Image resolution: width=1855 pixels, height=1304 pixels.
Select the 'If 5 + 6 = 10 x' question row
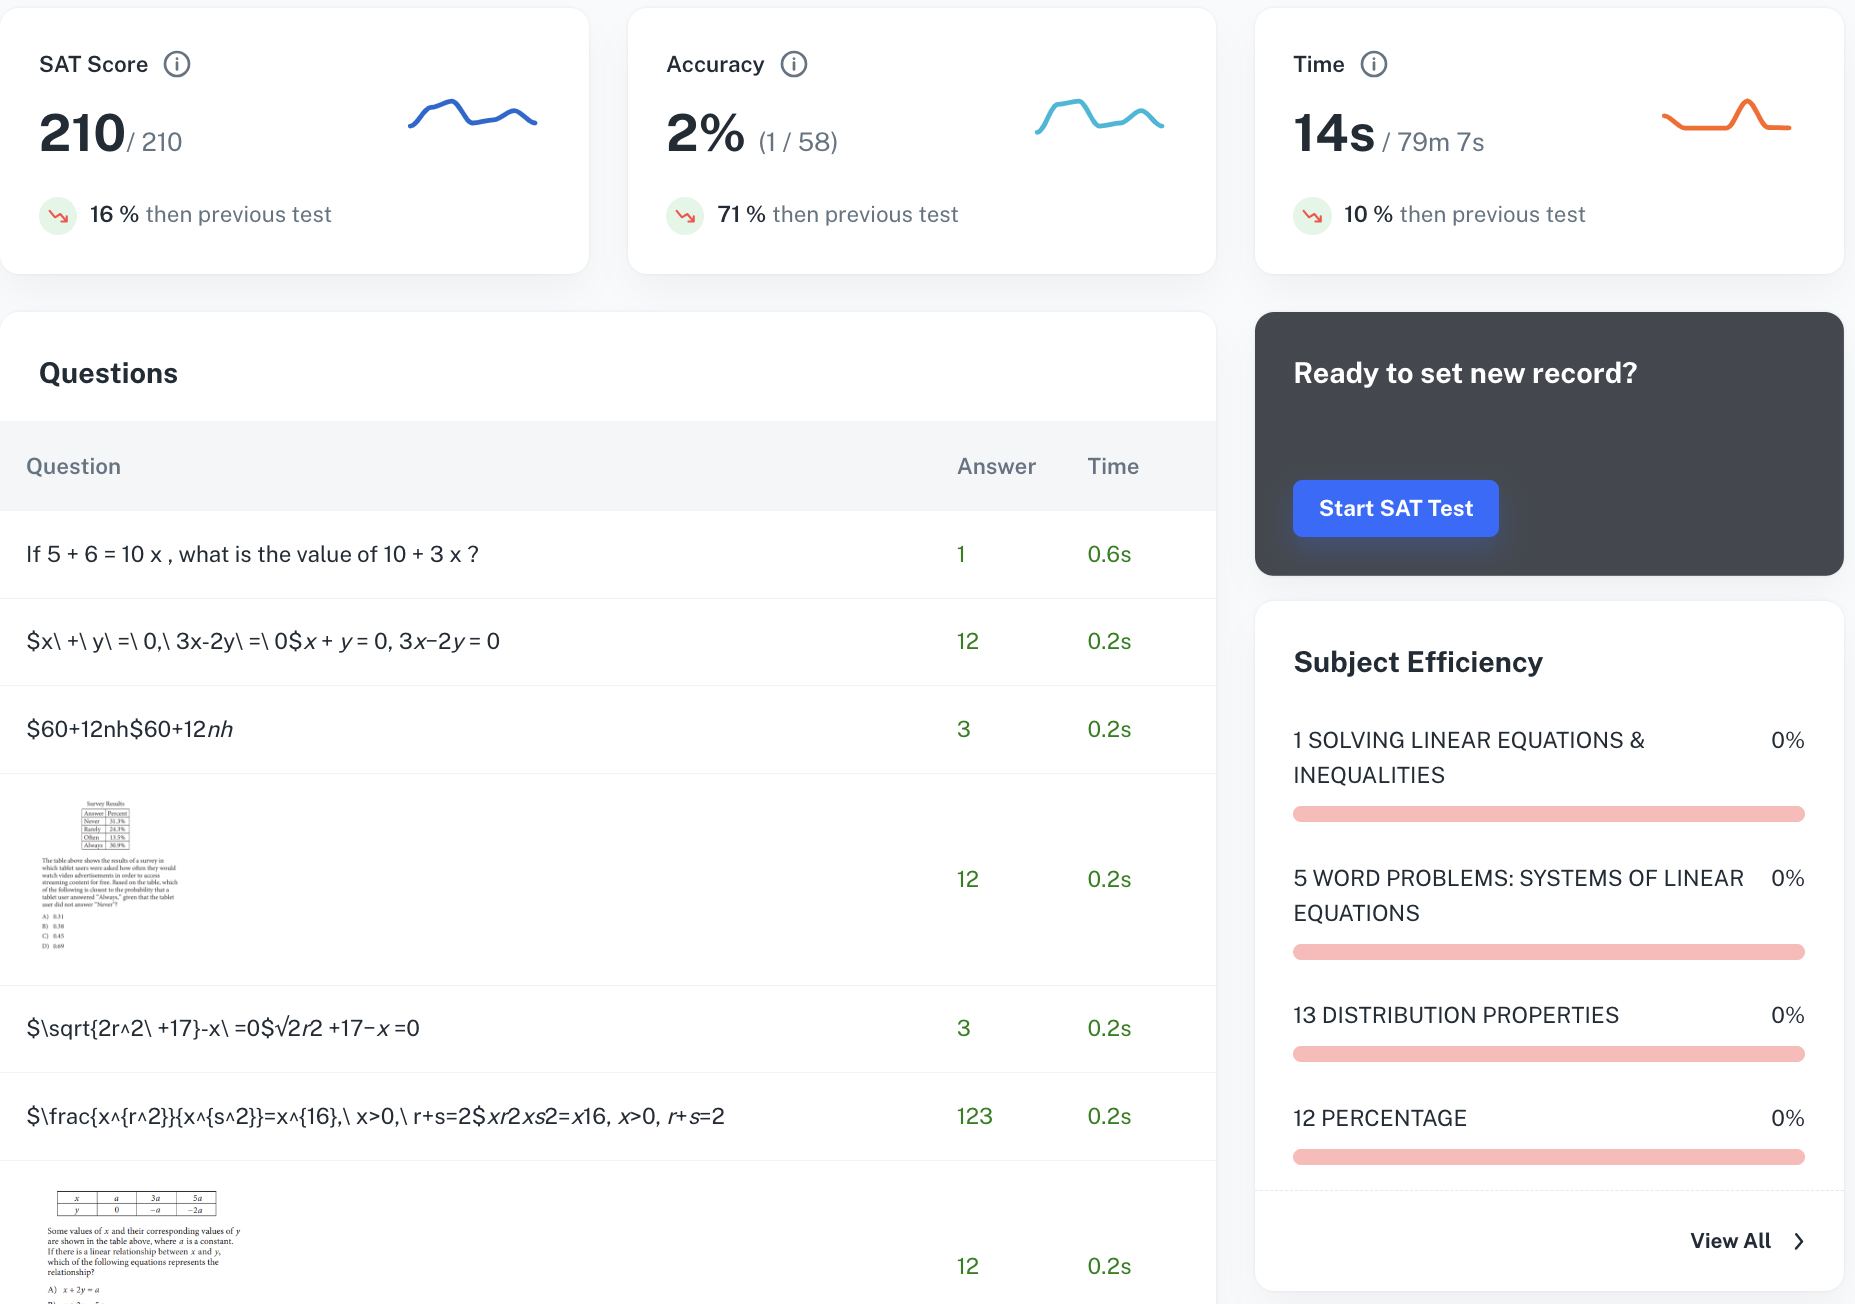[x=252, y=554]
